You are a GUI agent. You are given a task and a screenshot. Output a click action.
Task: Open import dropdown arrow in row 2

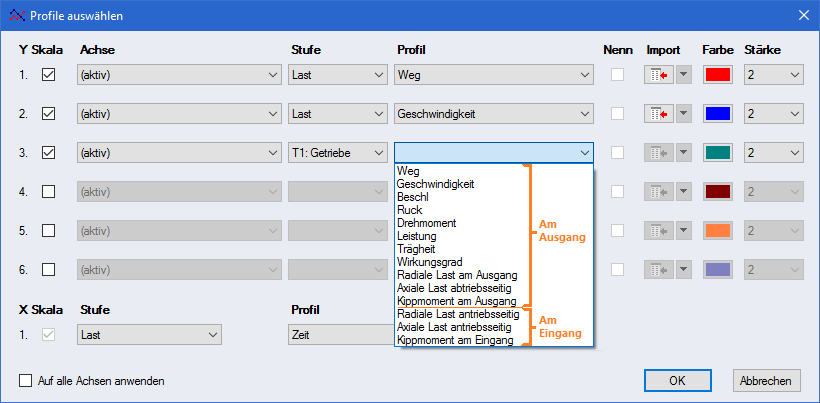684,114
